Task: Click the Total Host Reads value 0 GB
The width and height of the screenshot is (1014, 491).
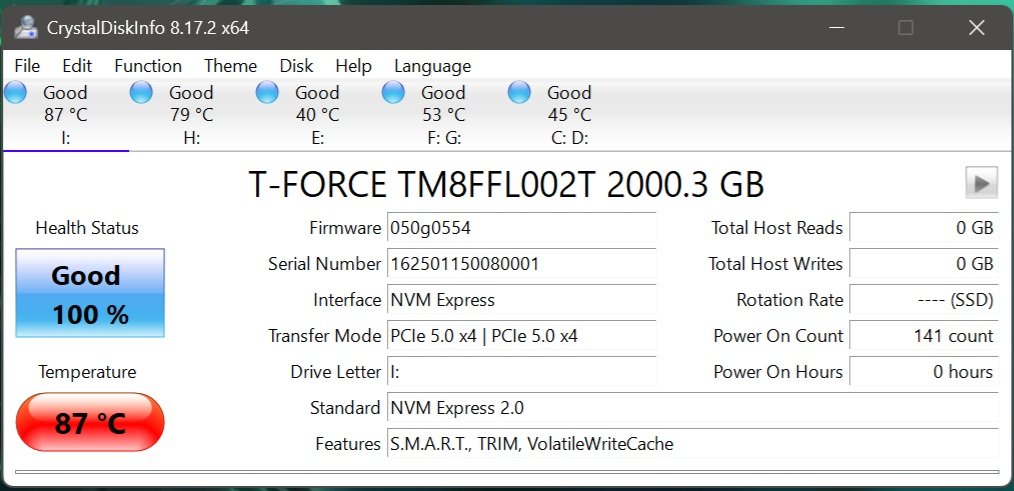Action: coord(924,228)
